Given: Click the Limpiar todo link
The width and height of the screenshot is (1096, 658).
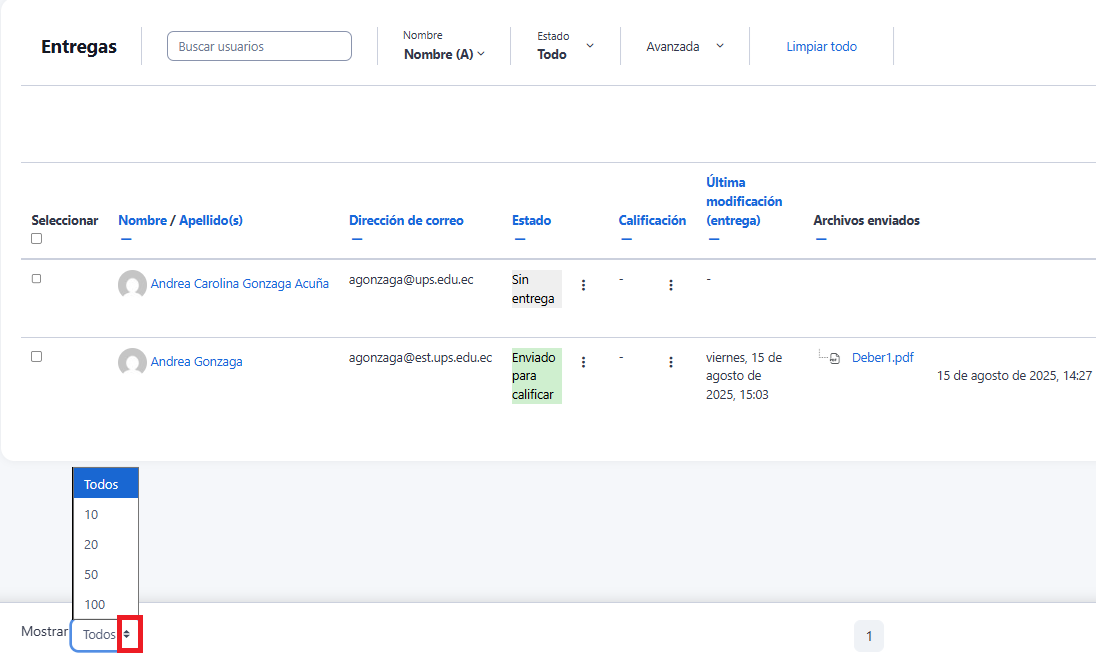Looking at the screenshot, I should 821,46.
